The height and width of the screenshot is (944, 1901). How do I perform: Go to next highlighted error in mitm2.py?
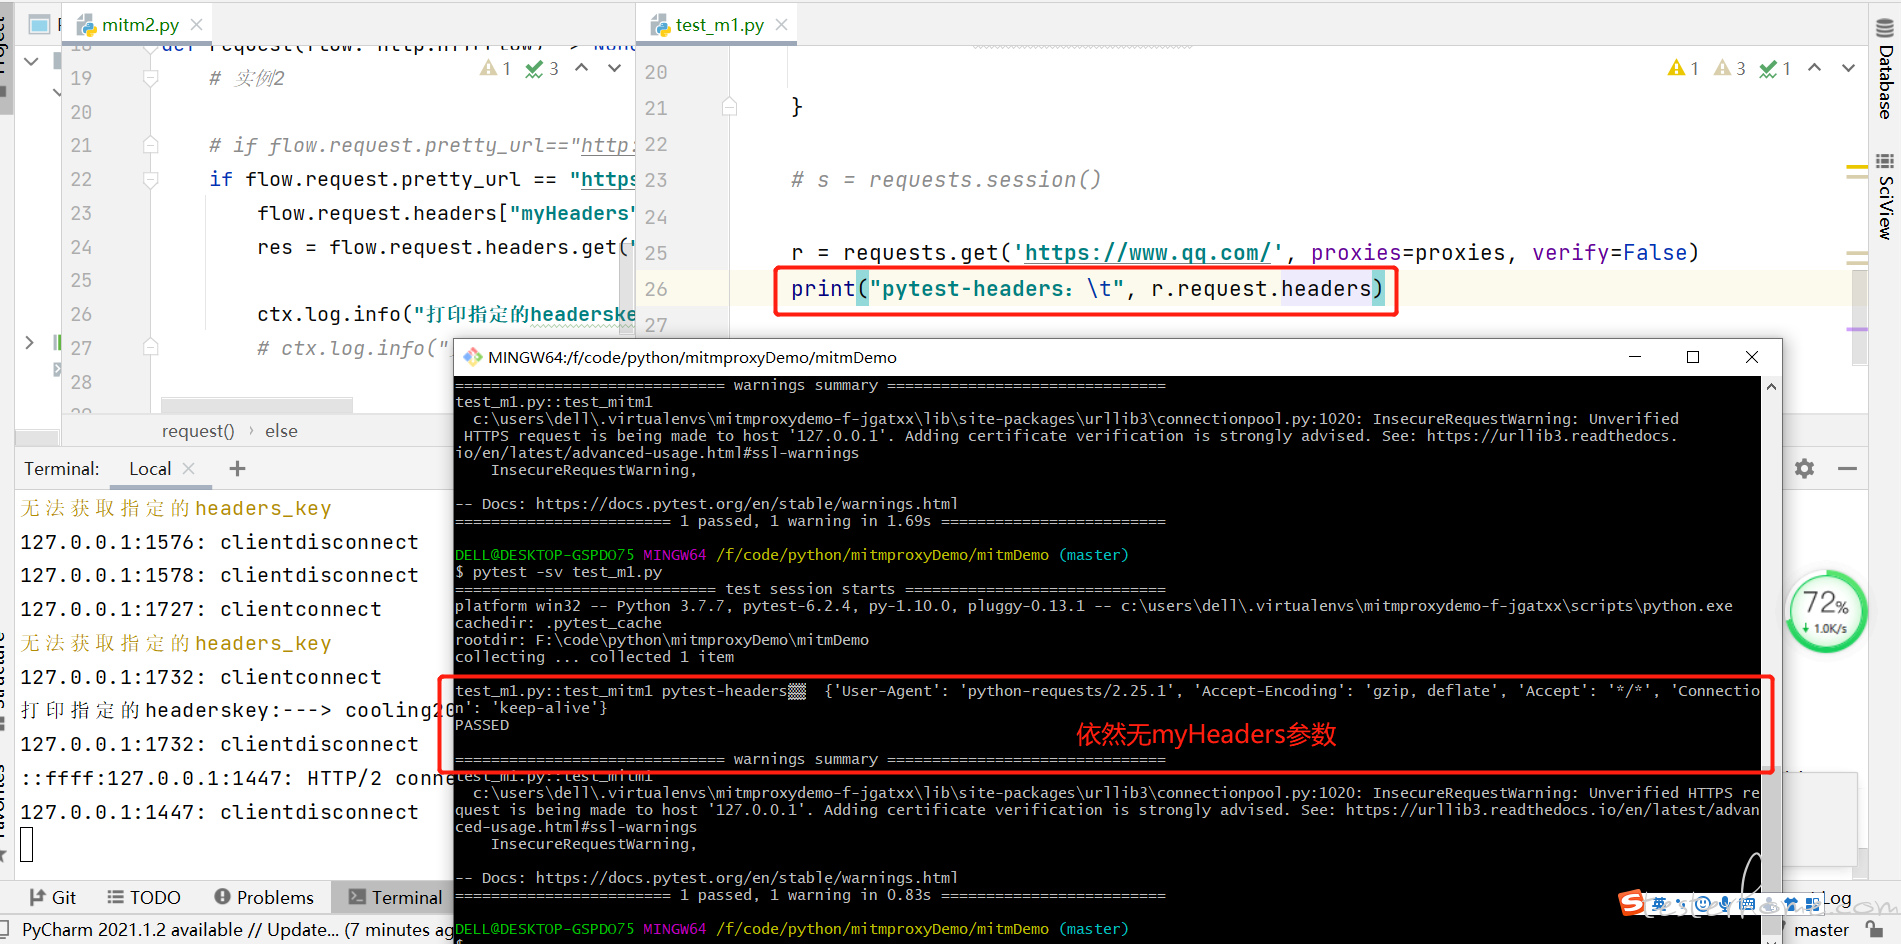pos(615,68)
